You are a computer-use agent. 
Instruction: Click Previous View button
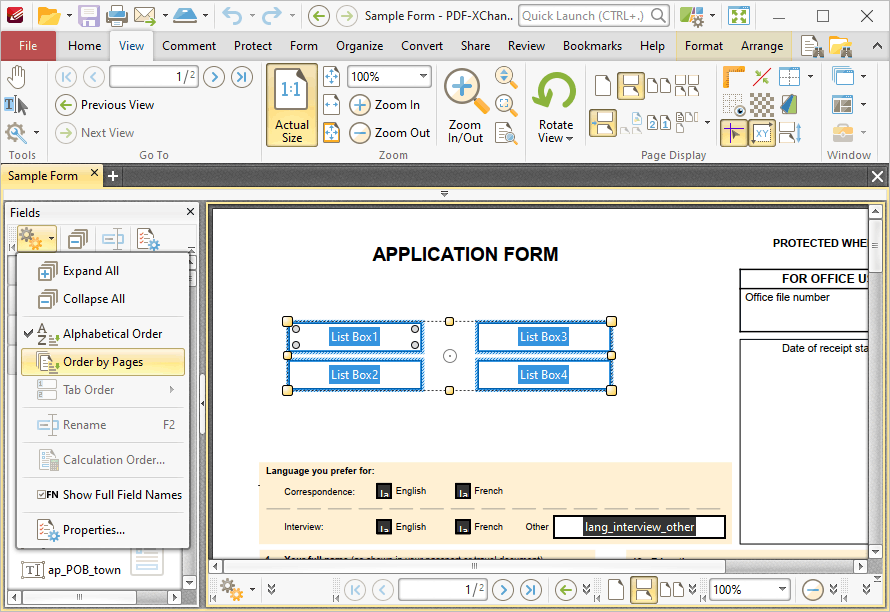[105, 104]
